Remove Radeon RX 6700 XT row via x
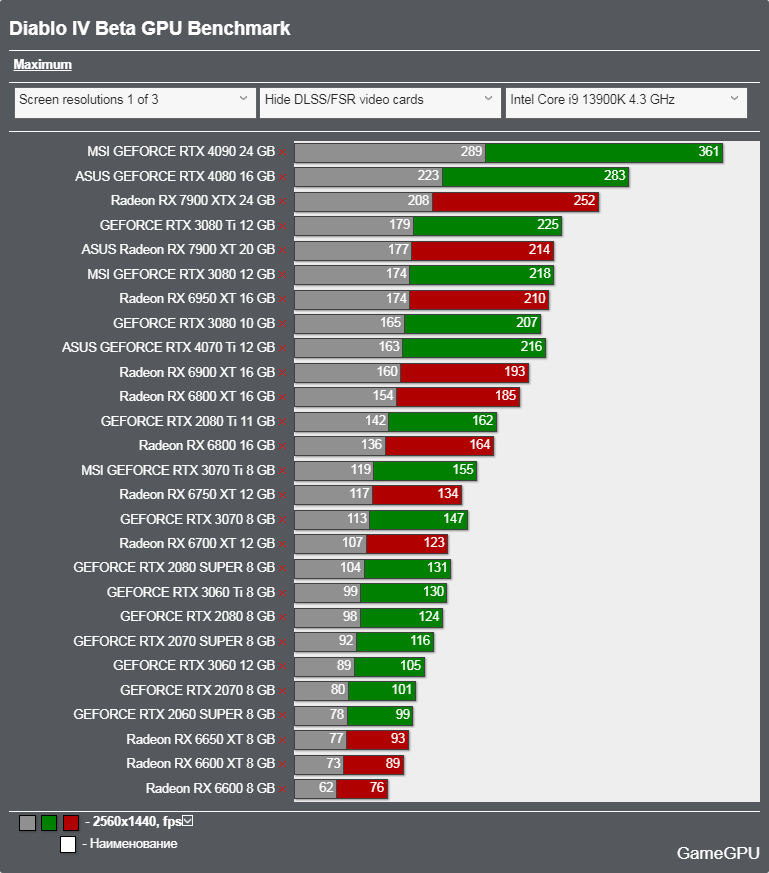The image size is (769, 873). 283,544
